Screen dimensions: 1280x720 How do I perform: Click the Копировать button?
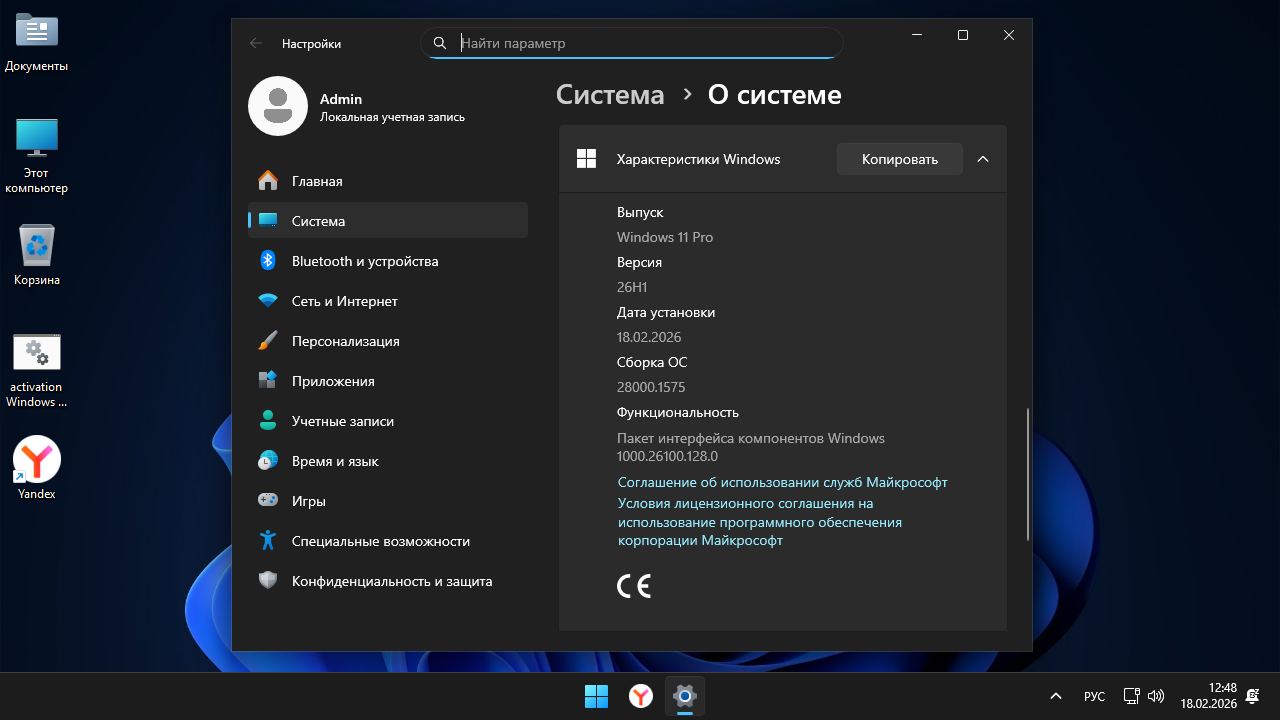point(899,159)
